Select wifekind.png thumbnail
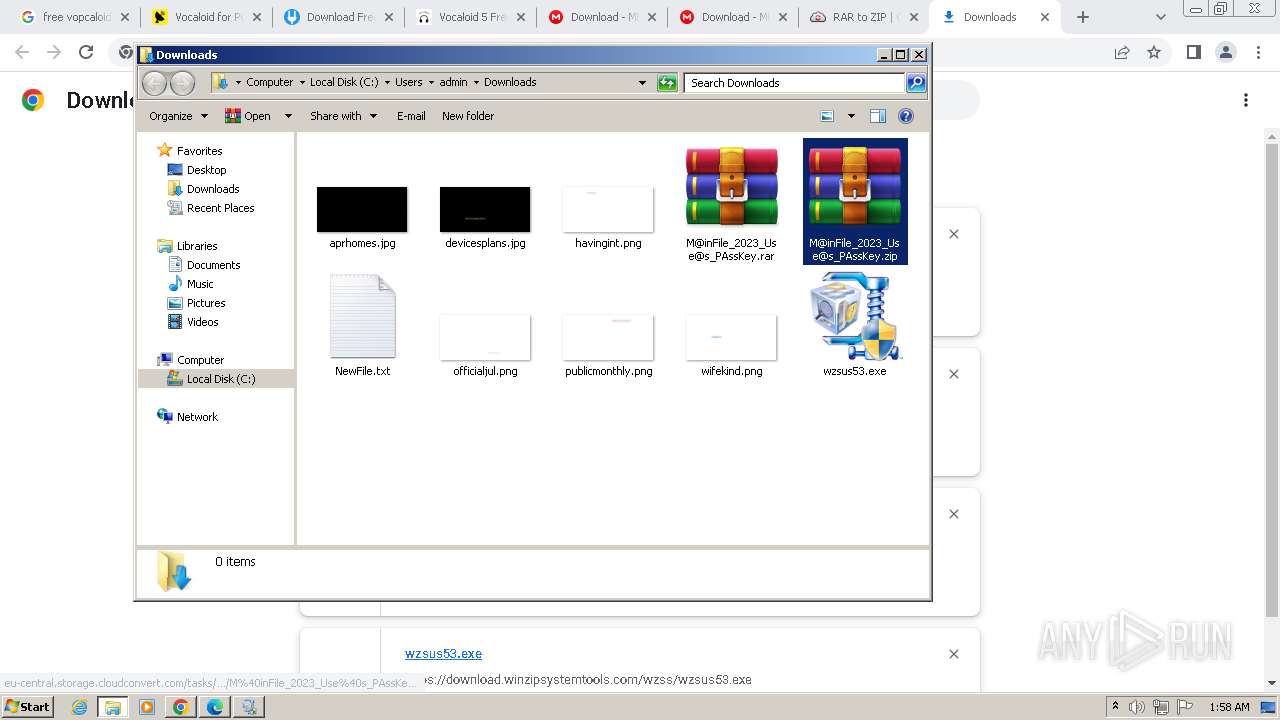 (731, 337)
